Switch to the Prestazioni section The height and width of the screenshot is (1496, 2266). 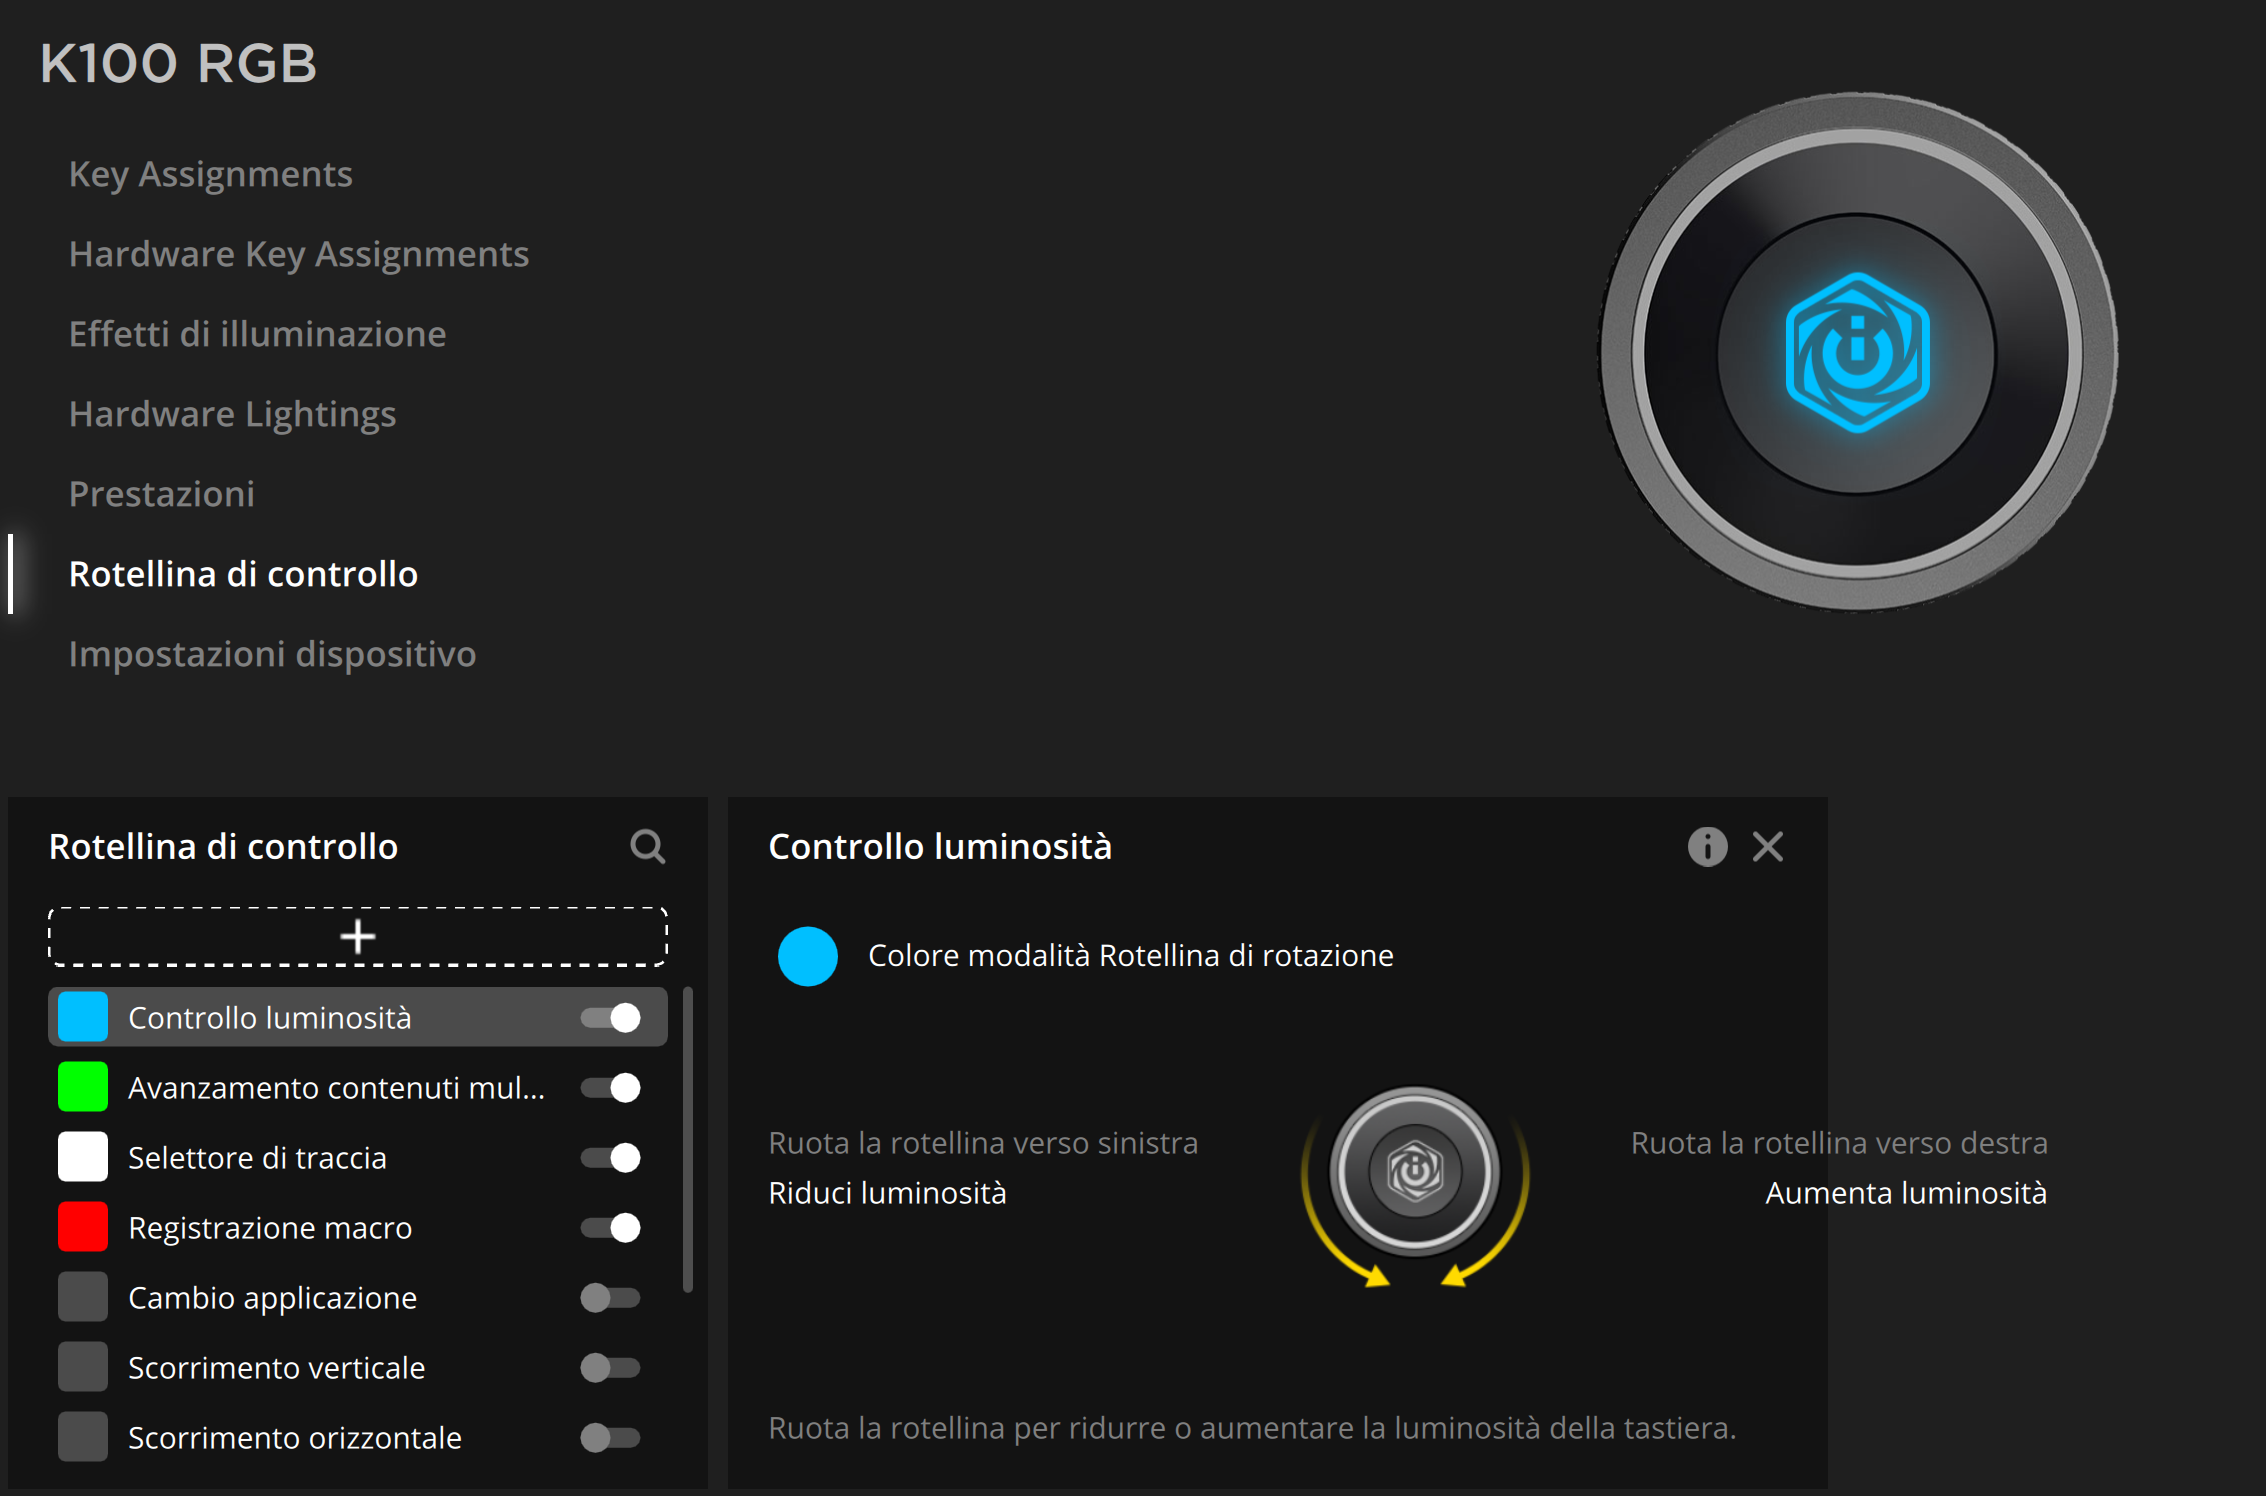(161, 494)
